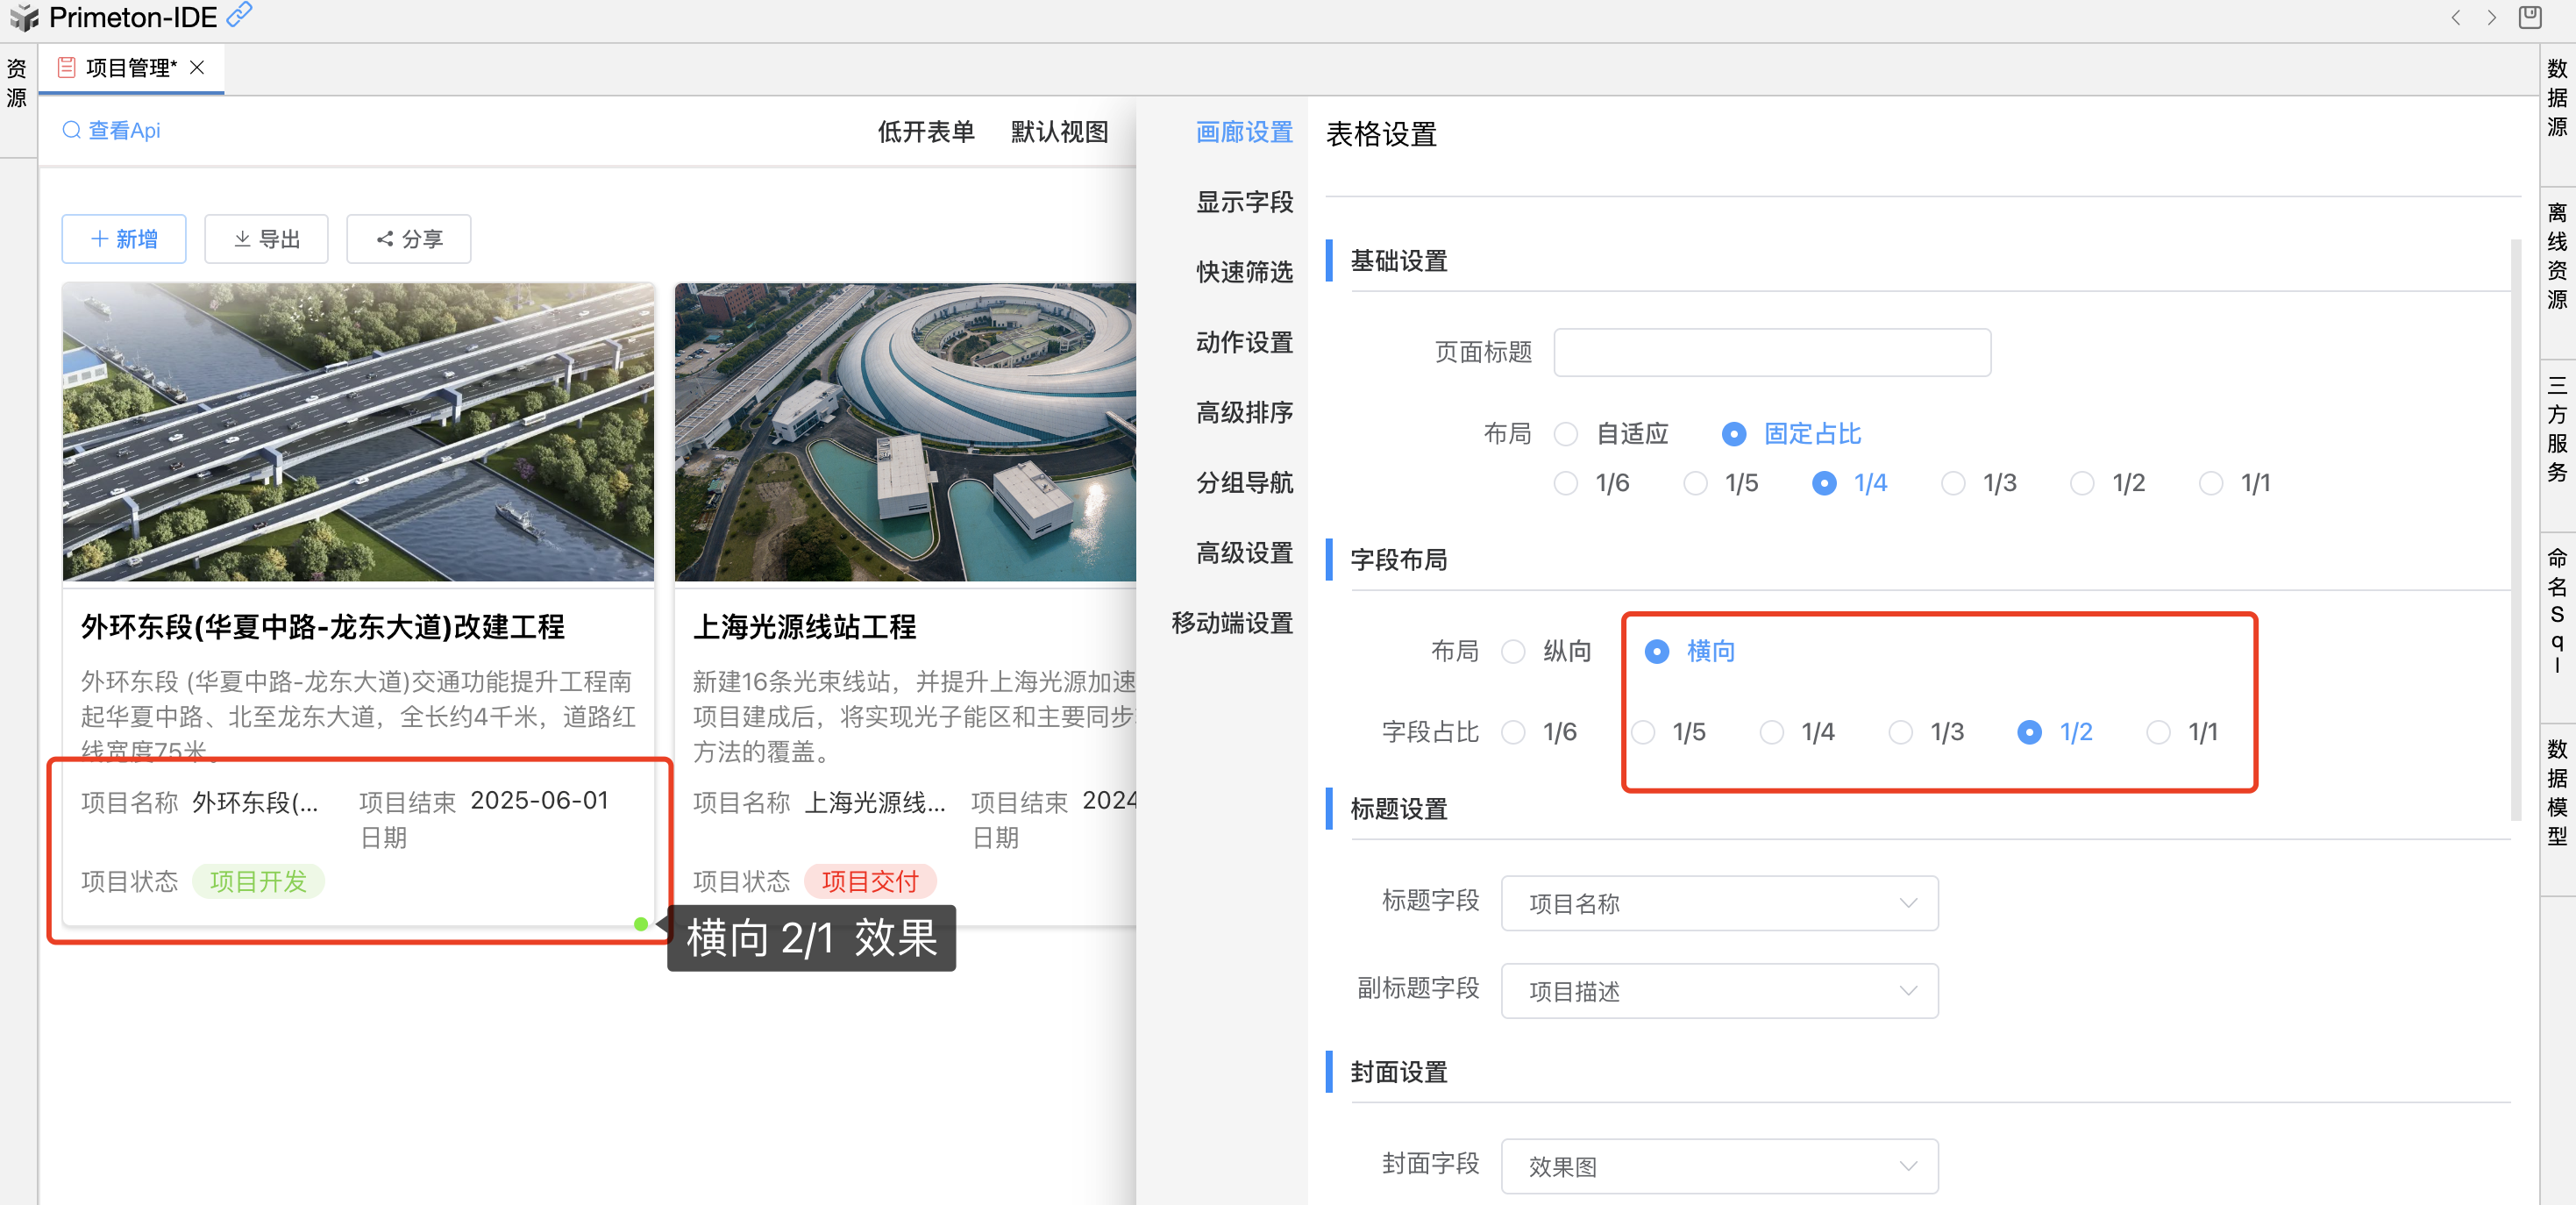Click the link icon beside Primeton-IDE title
This screenshot has width=2576, height=1205.
[239, 15]
